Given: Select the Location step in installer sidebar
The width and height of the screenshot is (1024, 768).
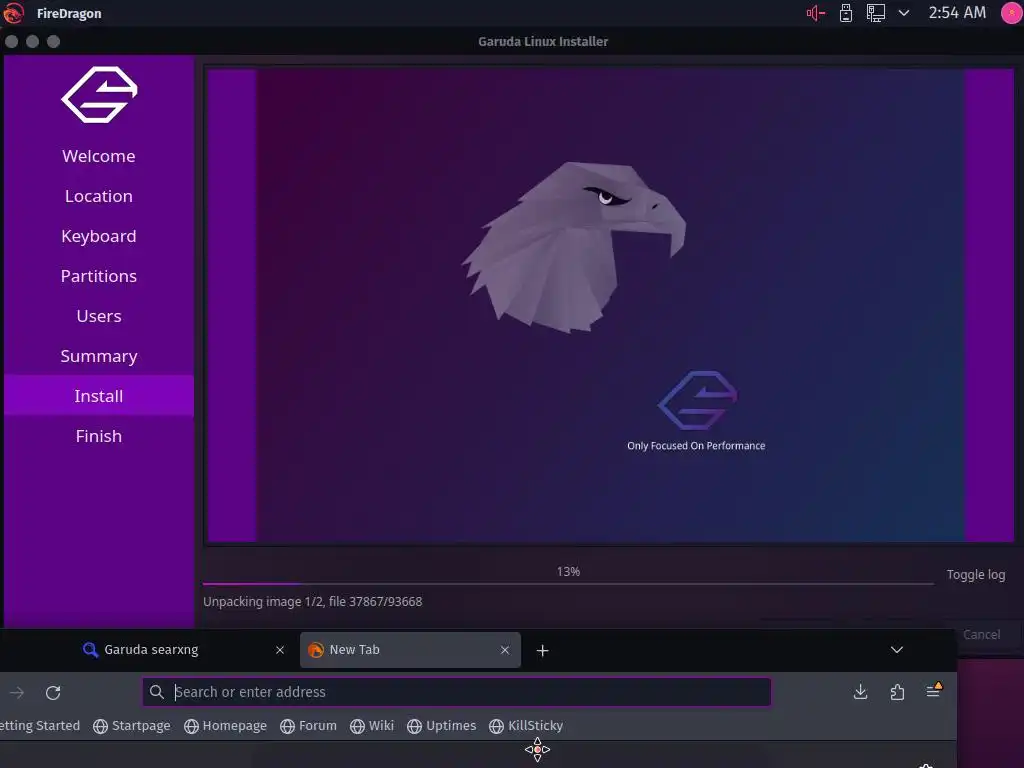Looking at the screenshot, I should (99, 196).
